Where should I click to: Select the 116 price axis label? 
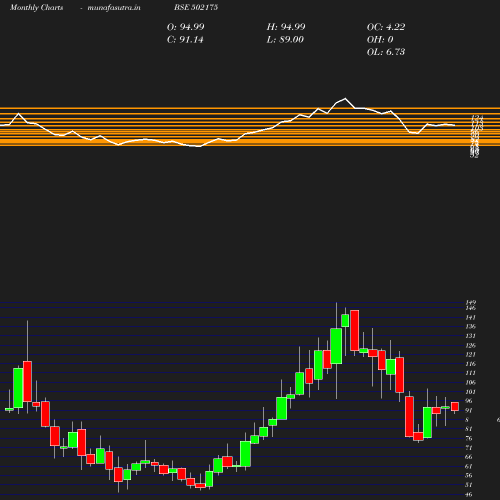(470, 364)
